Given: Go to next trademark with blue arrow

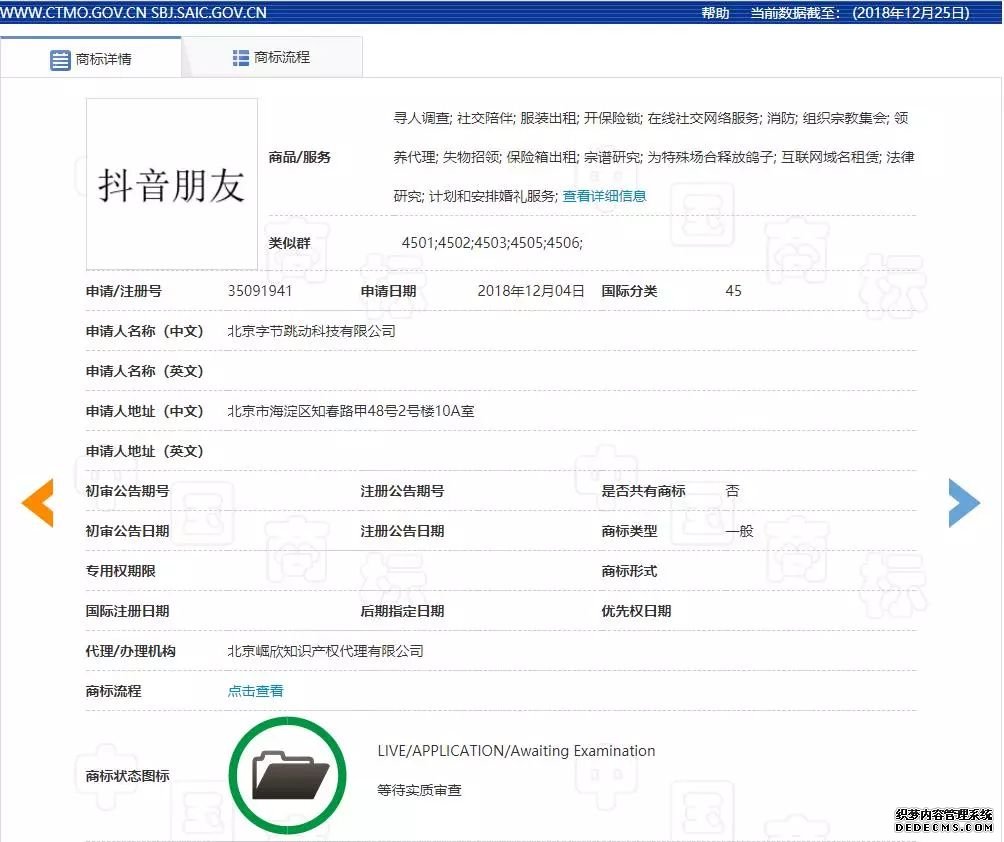Looking at the screenshot, I should click(x=964, y=503).
